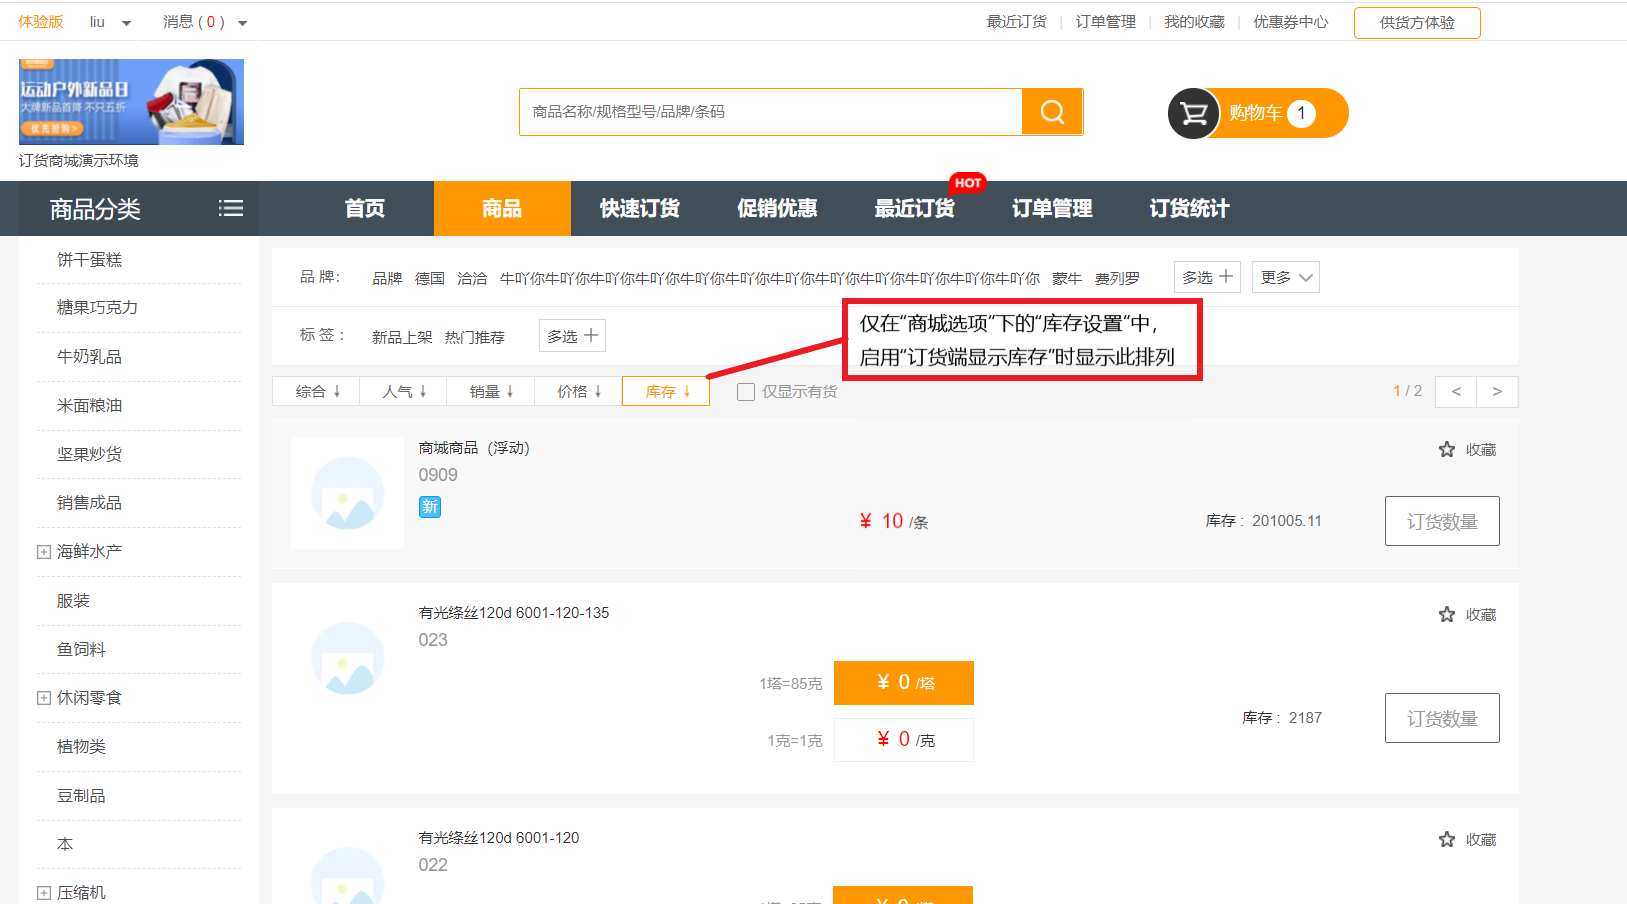The width and height of the screenshot is (1627, 904).
Task: Click the 供货方体验 button
Action: (x=1417, y=22)
